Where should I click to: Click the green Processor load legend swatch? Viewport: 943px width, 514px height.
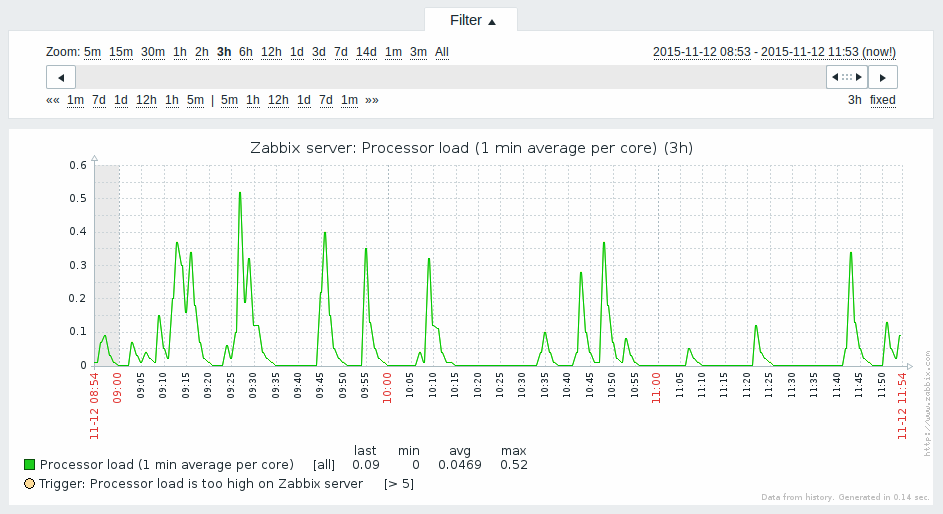29,465
